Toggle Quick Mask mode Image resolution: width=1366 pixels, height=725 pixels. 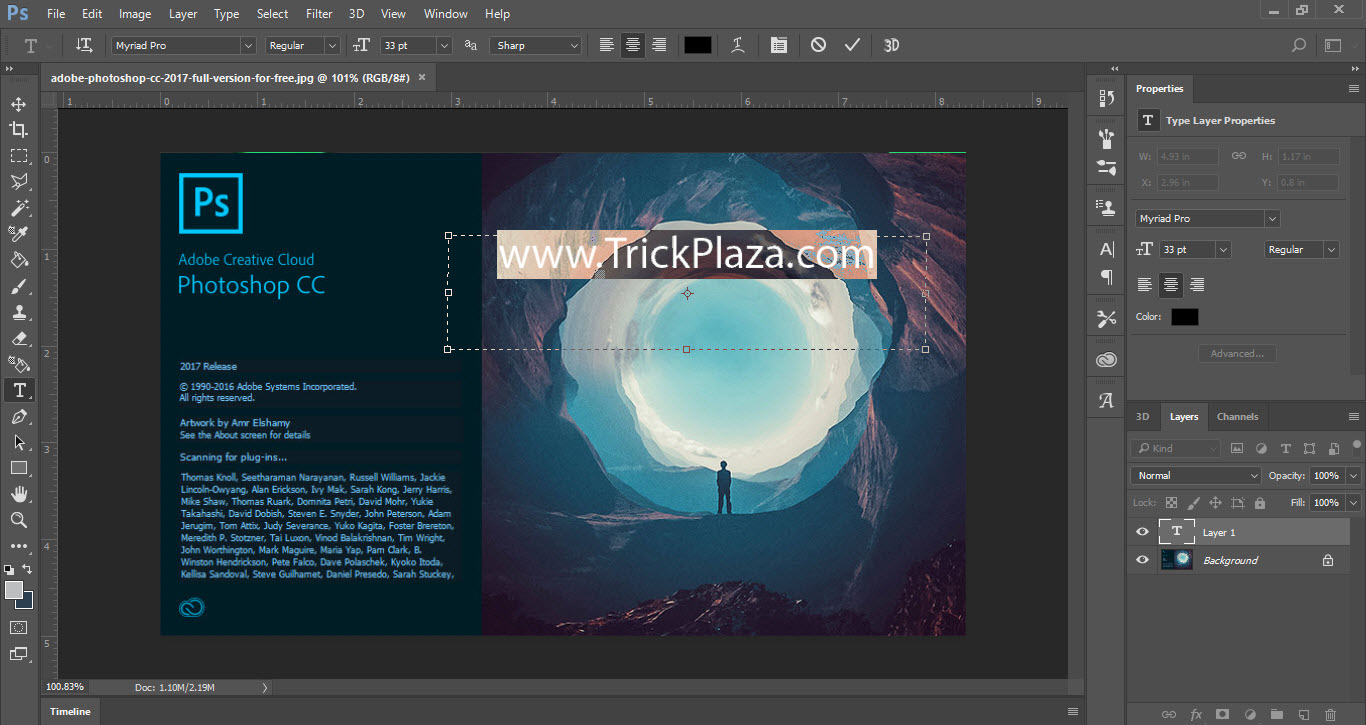click(18, 627)
